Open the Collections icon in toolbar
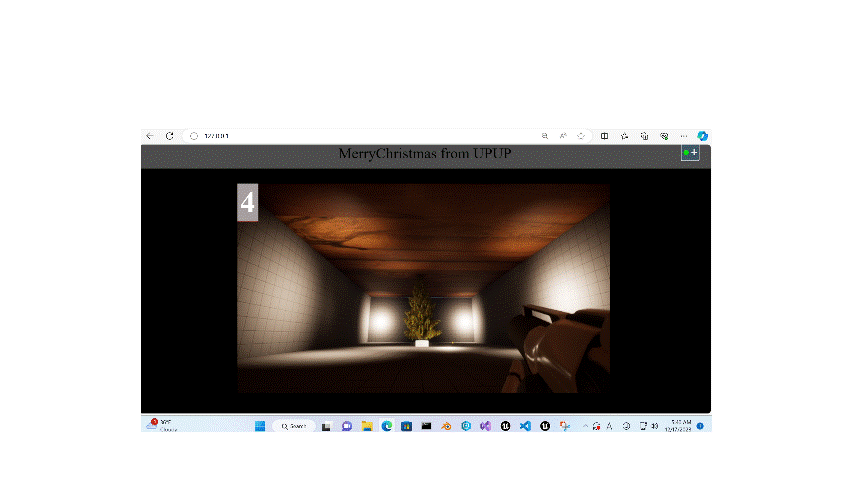The height and width of the screenshot is (480, 853). pos(644,136)
